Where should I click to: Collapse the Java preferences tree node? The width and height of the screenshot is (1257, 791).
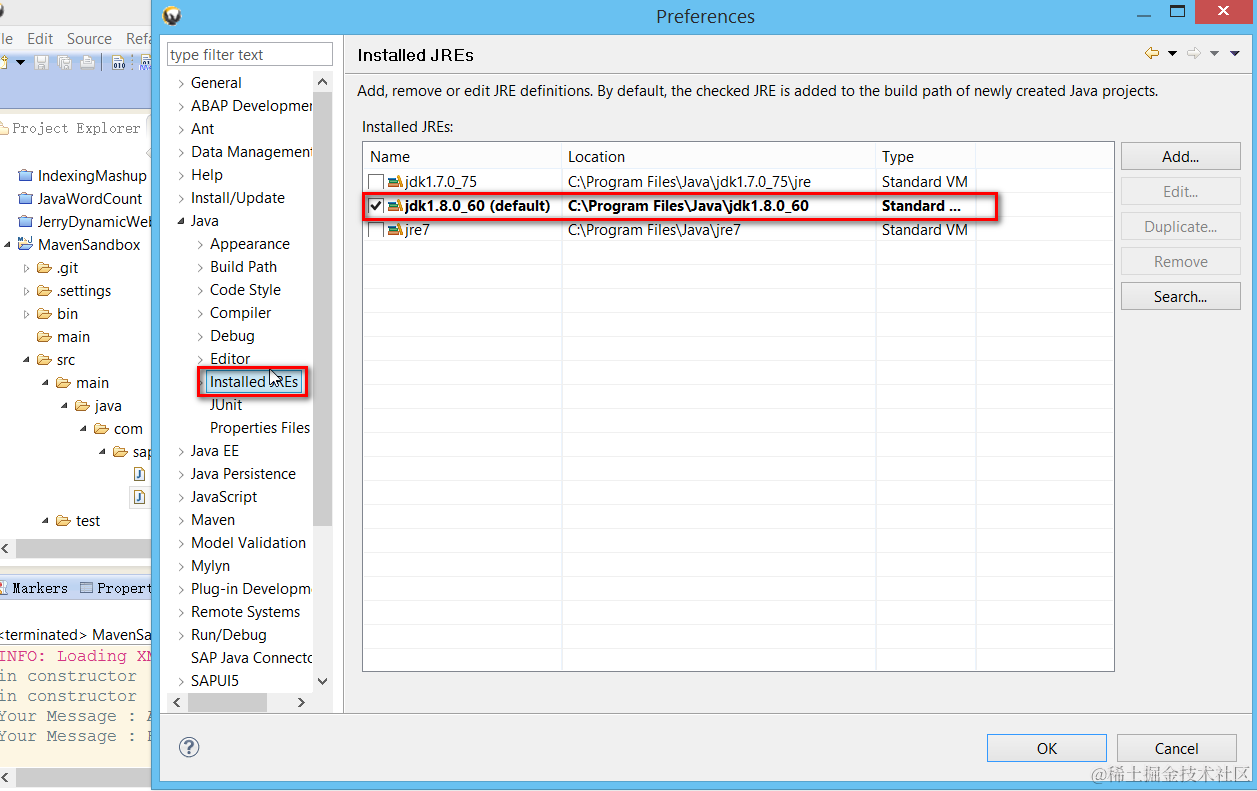179,220
